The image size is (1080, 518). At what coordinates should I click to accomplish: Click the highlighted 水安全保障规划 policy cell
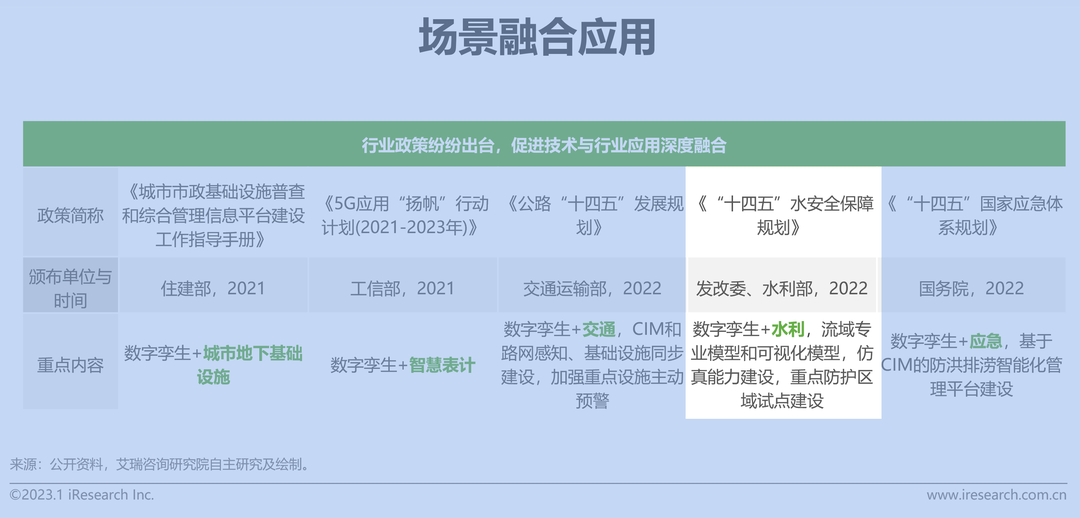click(782, 215)
